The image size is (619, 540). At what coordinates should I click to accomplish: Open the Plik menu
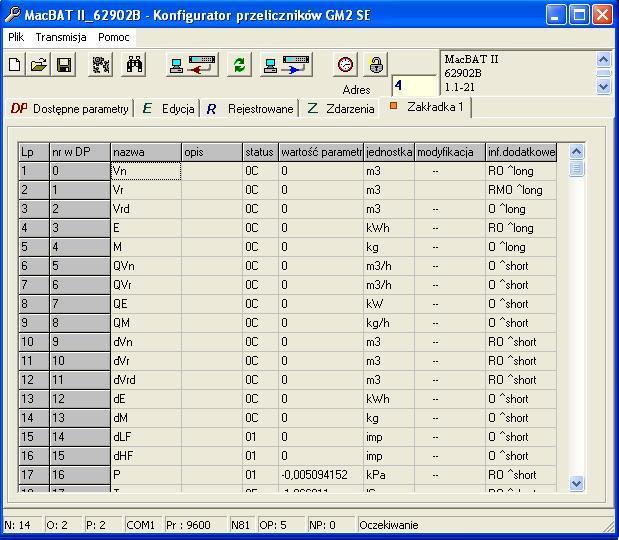pyautogui.click(x=16, y=37)
